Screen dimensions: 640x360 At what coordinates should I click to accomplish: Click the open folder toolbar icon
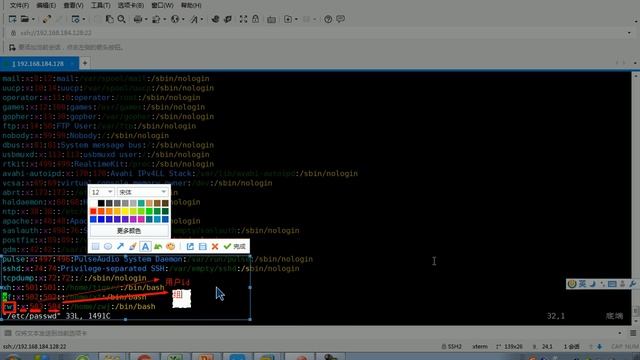coord(25,19)
